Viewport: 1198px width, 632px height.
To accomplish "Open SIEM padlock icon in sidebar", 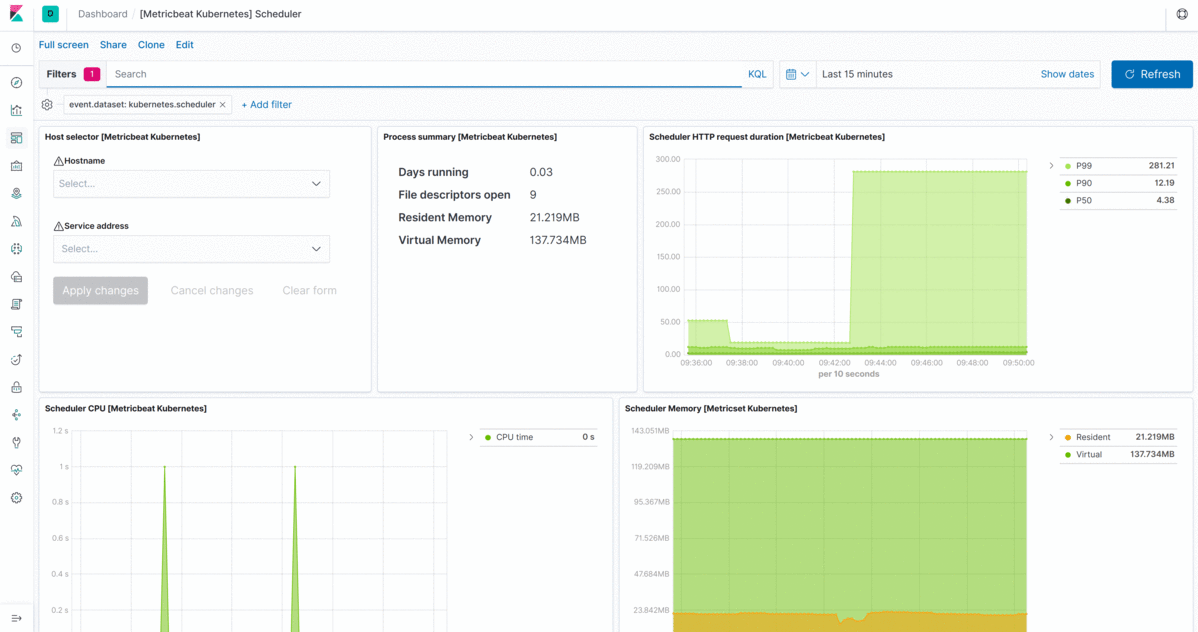I will [16, 387].
